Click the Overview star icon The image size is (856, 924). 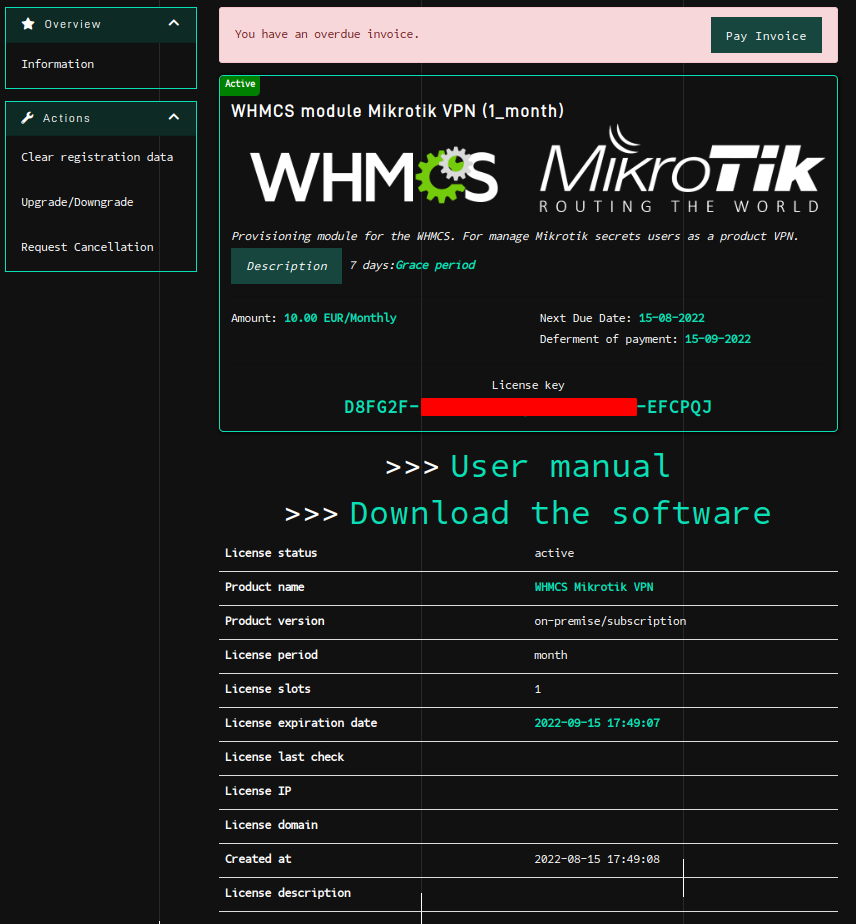[x=28, y=24]
